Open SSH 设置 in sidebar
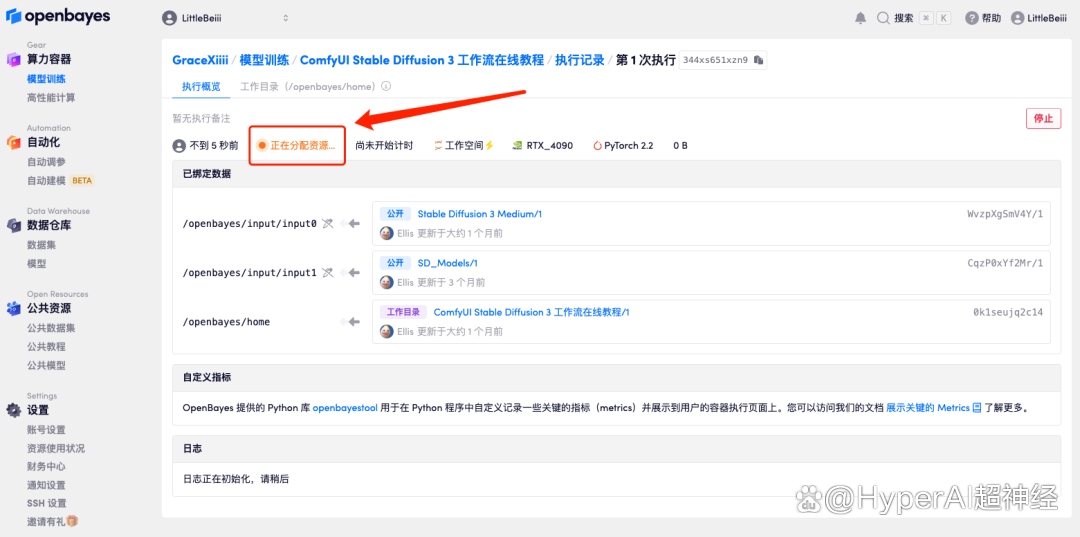The image size is (1080, 537). pyautogui.click(x=47, y=503)
